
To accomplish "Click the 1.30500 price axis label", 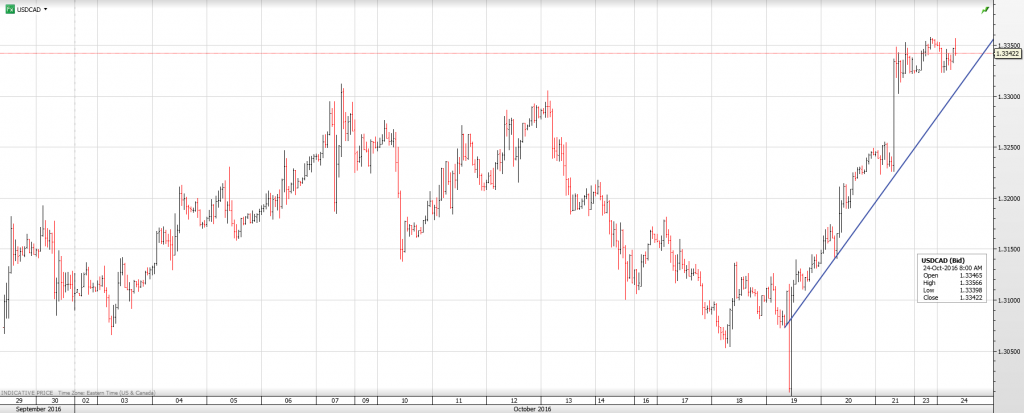I will (x=1008, y=351).
